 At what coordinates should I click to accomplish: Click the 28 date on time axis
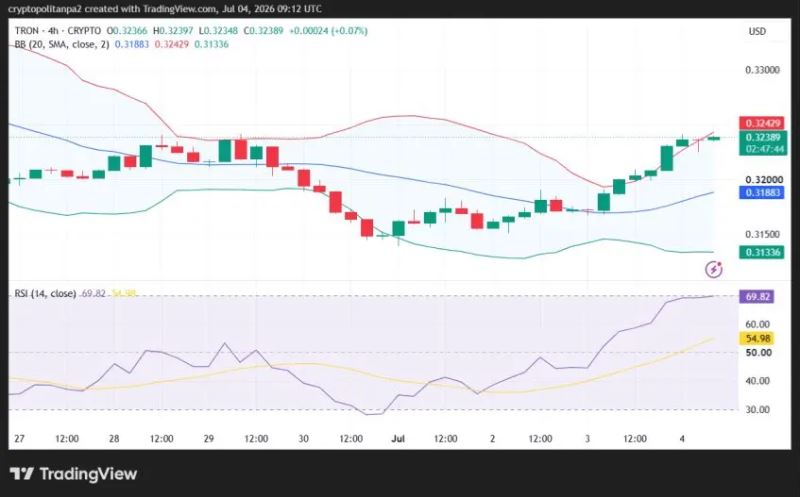point(114,438)
